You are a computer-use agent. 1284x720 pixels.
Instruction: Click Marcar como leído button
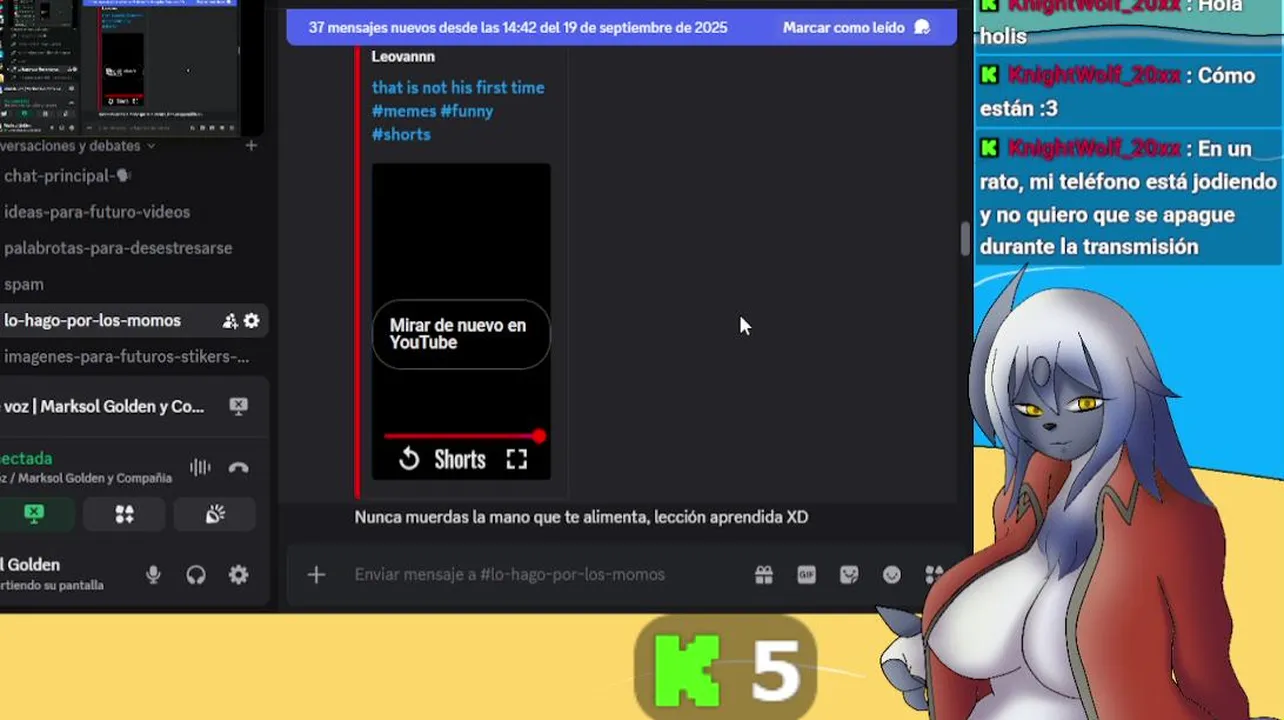856,28
